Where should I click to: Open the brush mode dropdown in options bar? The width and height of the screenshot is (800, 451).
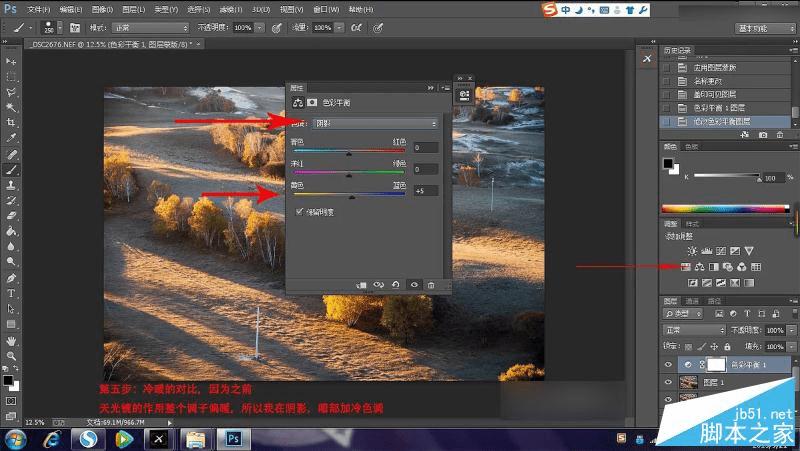151,28
